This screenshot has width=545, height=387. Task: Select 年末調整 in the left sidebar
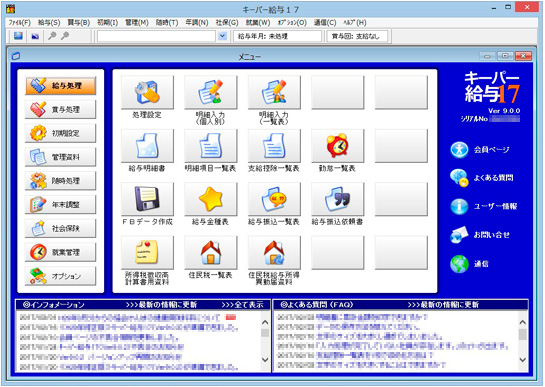pyautogui.click(x=60, y=204)
